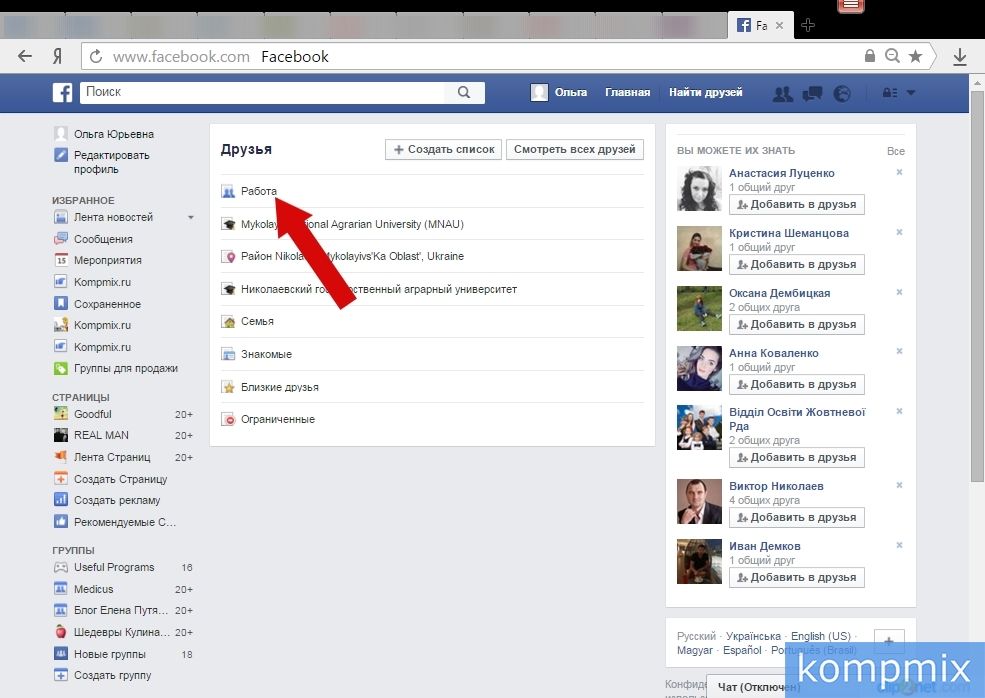Add Кристина Шеманцова as friend
The height and width of the screenshot is (698, 985).
[x=797, y=264]
